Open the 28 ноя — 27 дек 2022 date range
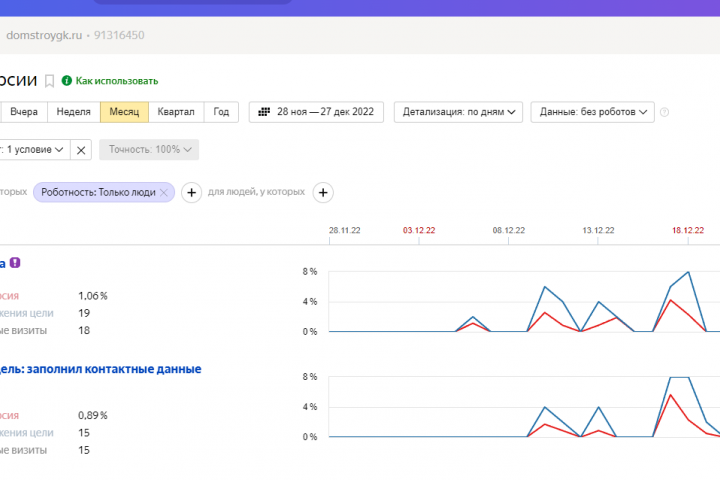Image resolution: width=720 pixels, height=480 pixels. 316,112
